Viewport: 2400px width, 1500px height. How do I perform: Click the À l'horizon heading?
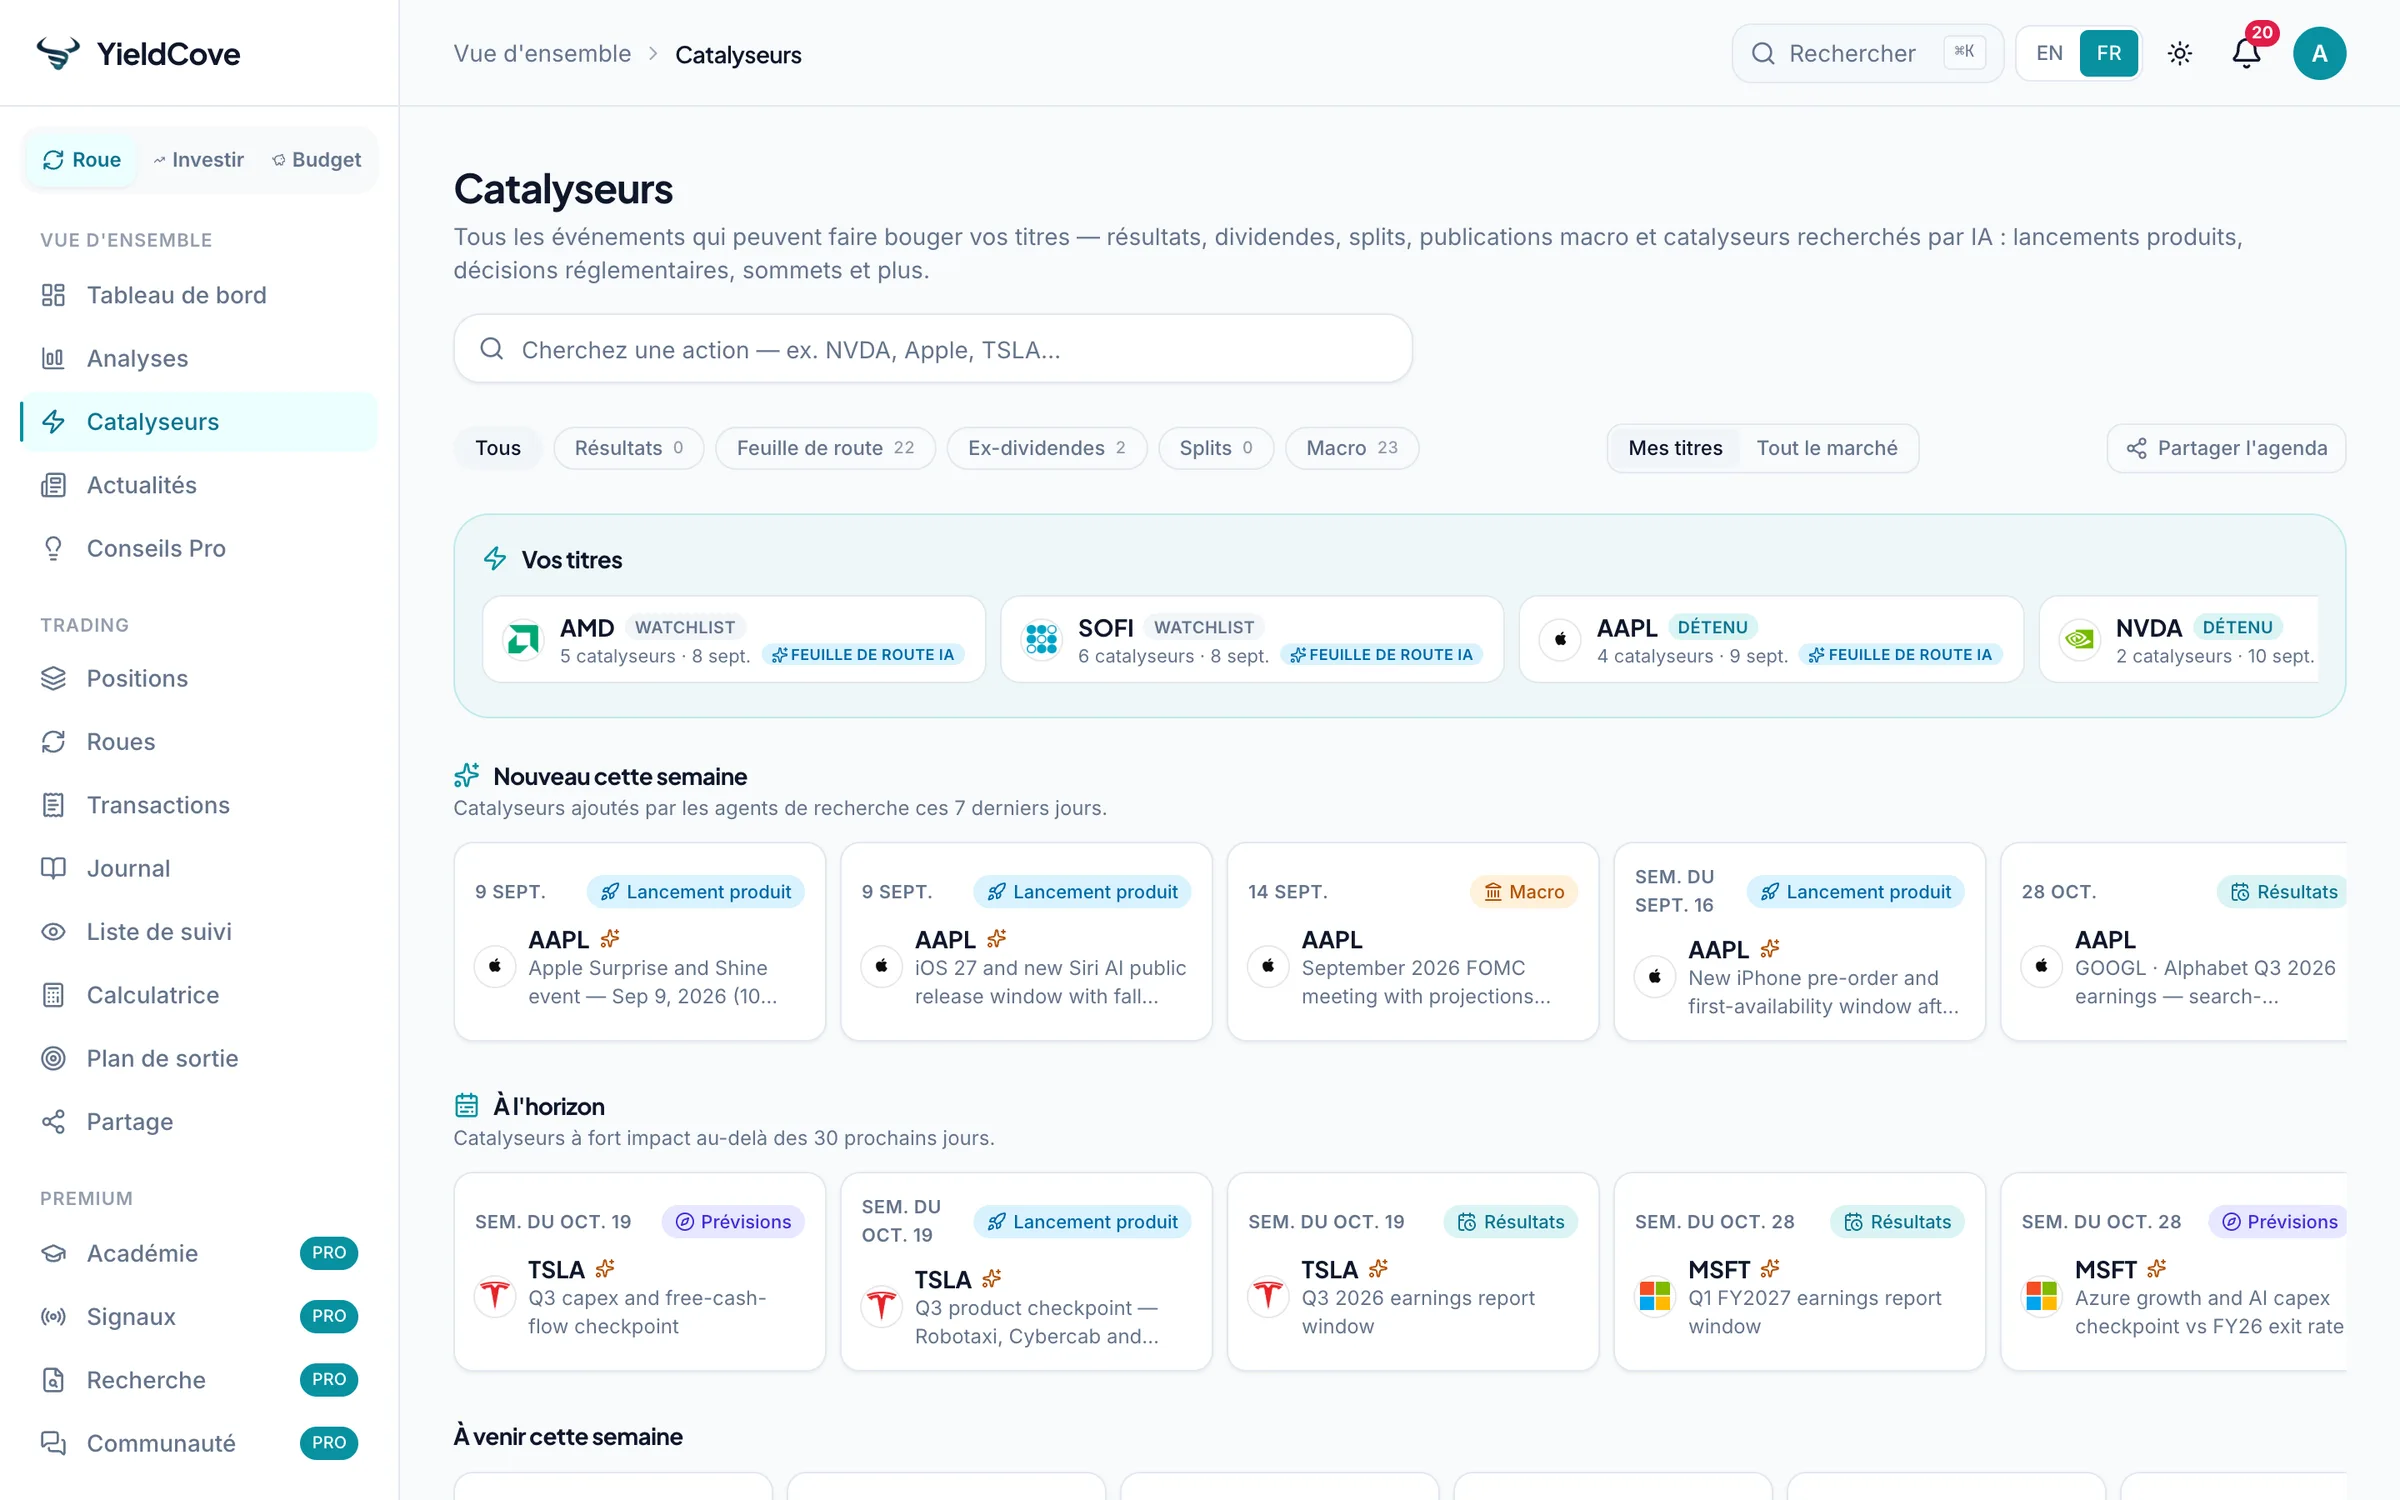(548, 1106)
